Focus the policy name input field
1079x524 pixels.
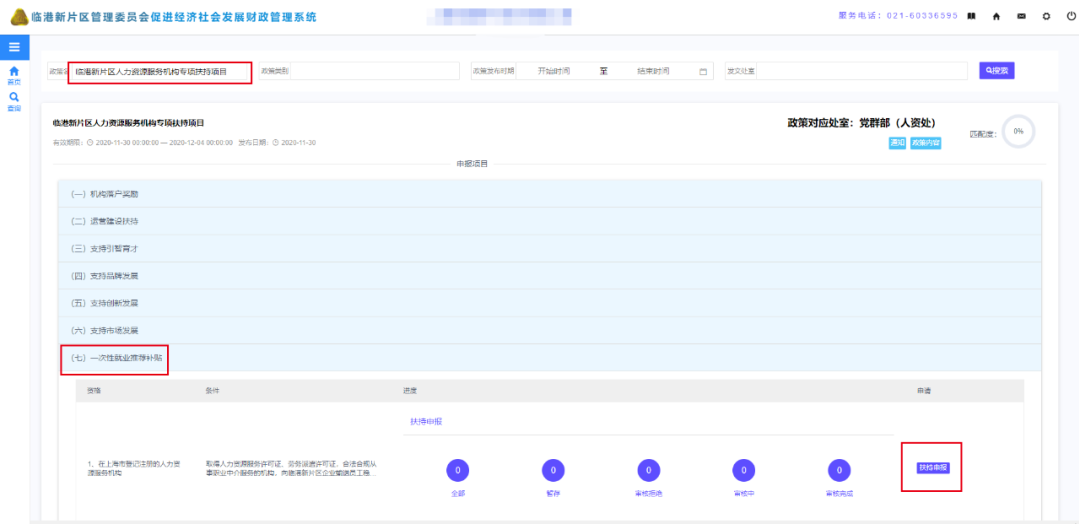pos(160,71)
